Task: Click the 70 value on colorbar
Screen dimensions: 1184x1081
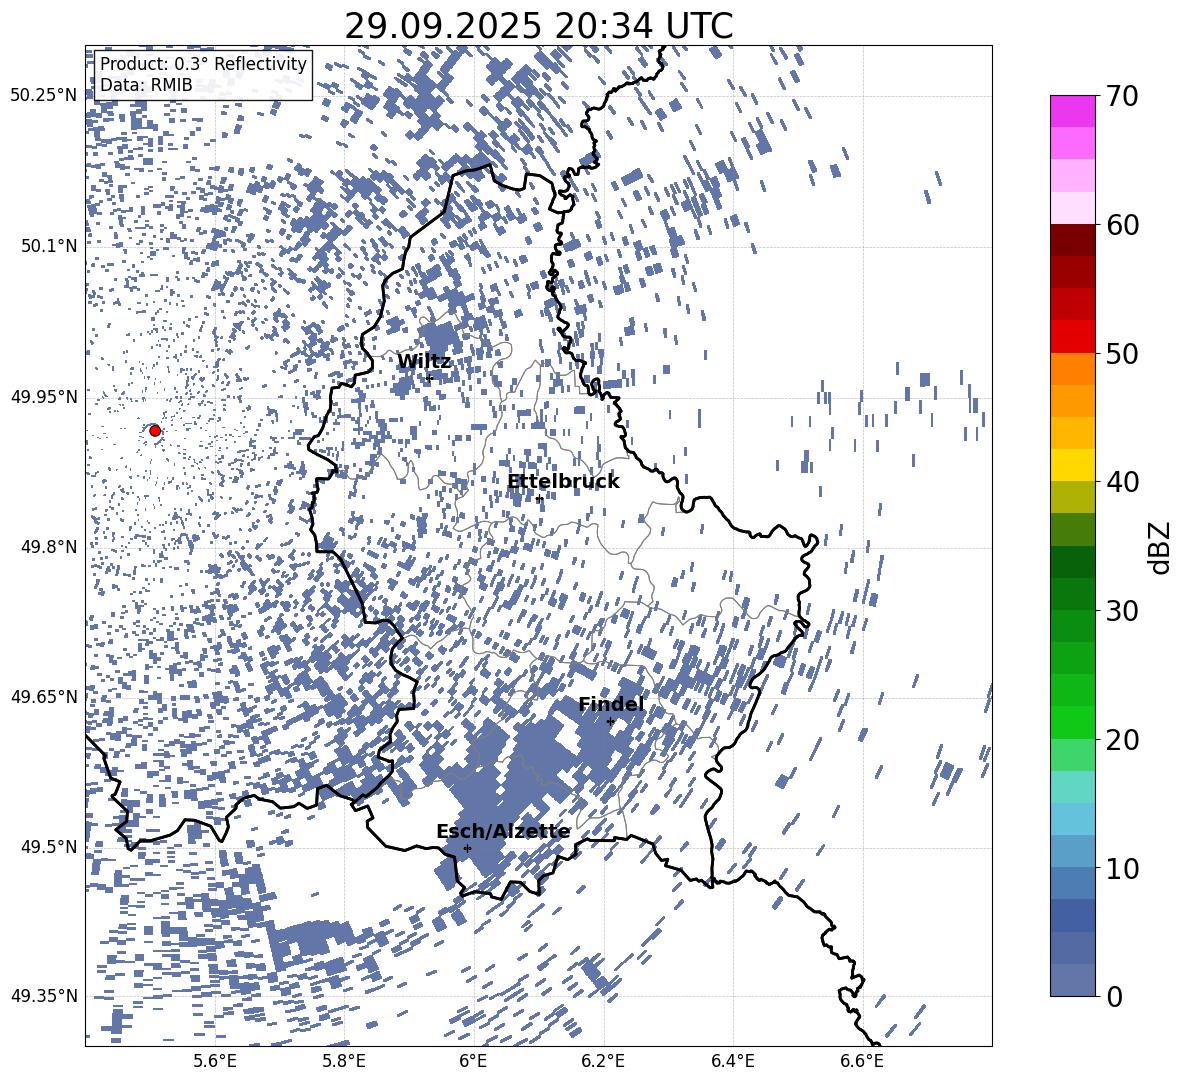Action: [x=1123, y=96]
